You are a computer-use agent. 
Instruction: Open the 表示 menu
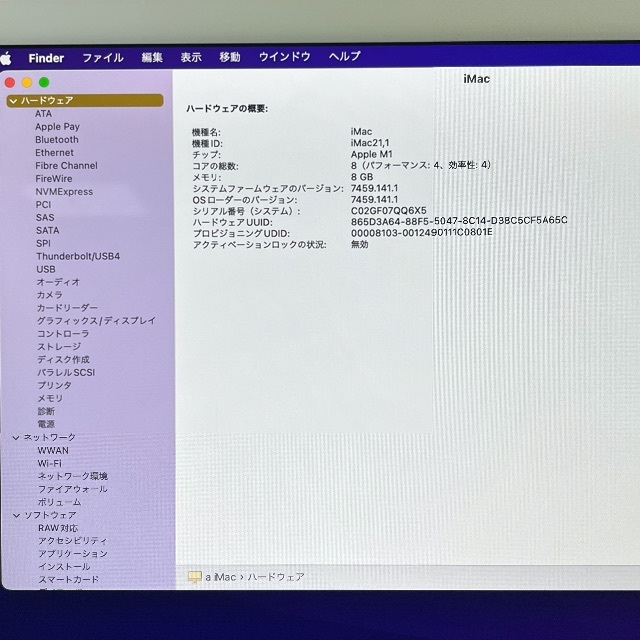(x=191, y=57)
